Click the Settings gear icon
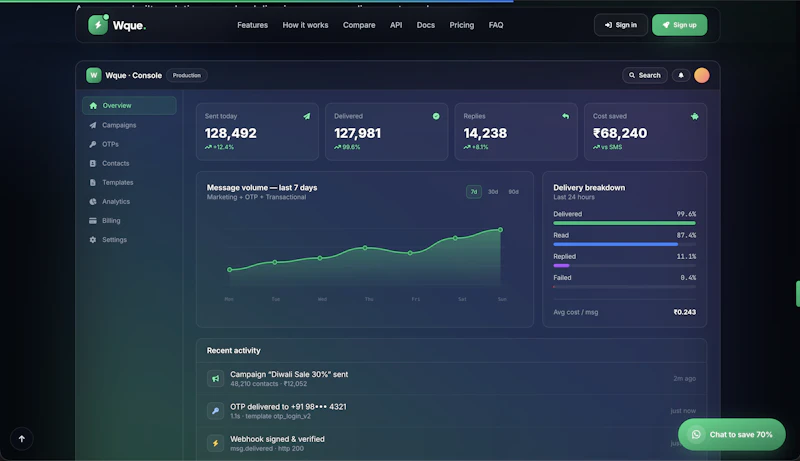The width and height of the screenshot is (800, 461). [93, 240]
